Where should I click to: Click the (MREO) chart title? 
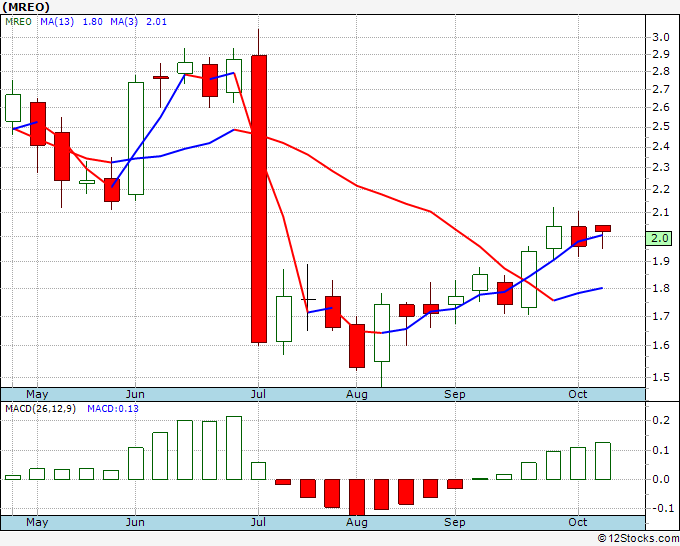26,7
